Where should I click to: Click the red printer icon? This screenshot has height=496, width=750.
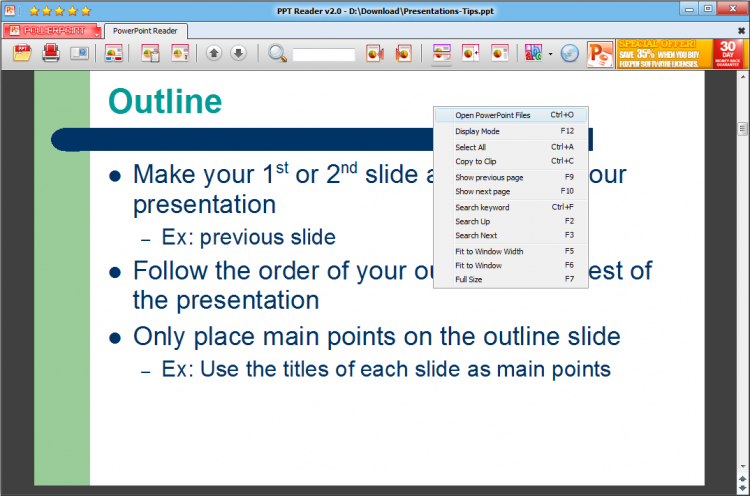point(51,53)
